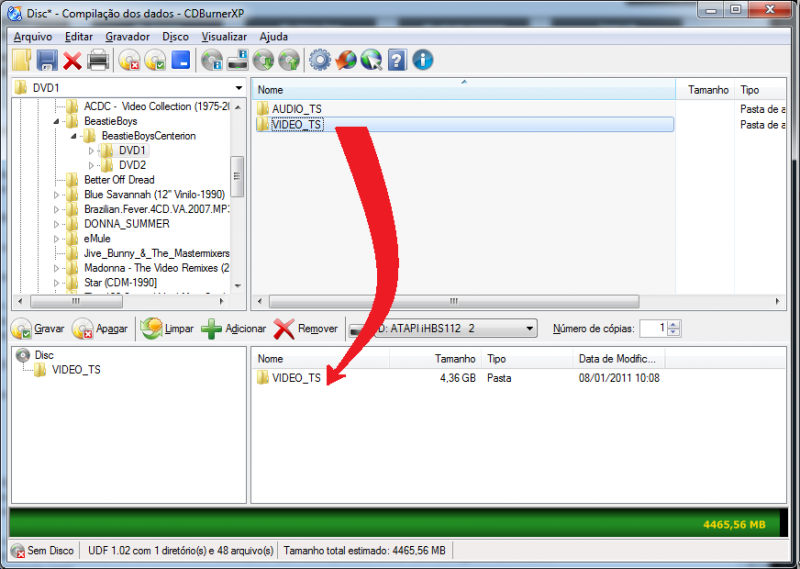Open the Editar menu
800x569 pixels.
point(79,37)
